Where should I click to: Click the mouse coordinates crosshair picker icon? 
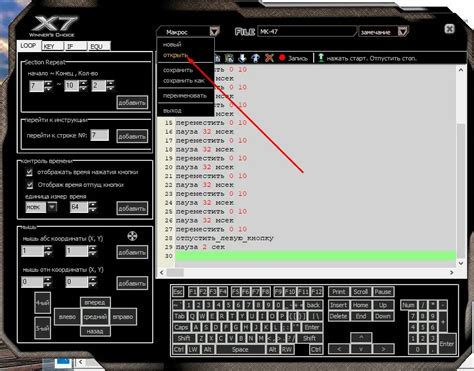[132, 236]
